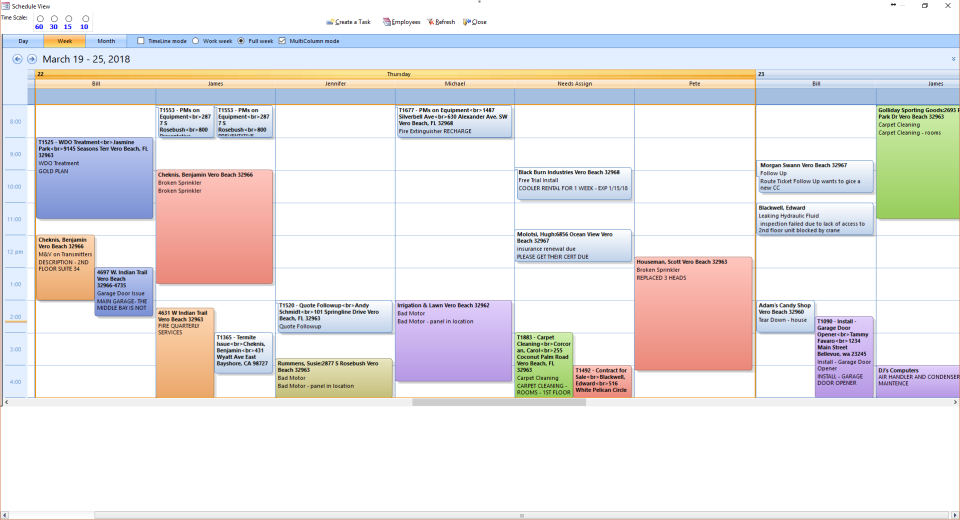
Task: Click the Refresh toolbar button
Action: tap(441, 22)
